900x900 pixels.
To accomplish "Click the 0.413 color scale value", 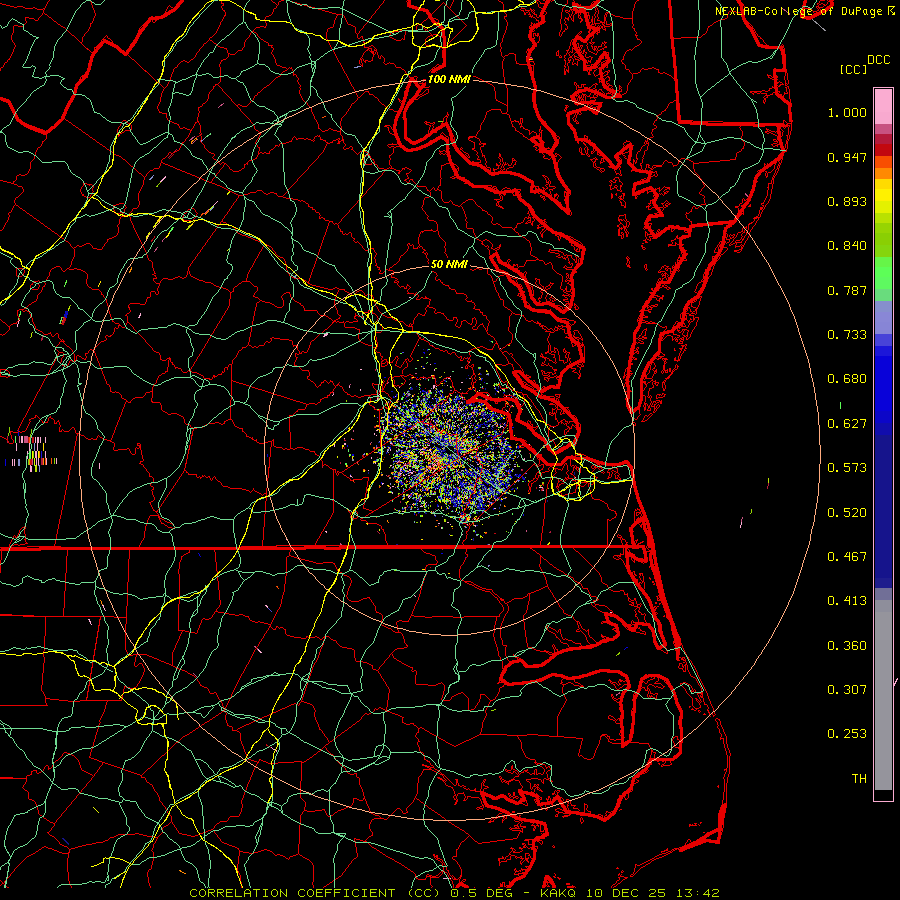I will (x=847, y=601).
